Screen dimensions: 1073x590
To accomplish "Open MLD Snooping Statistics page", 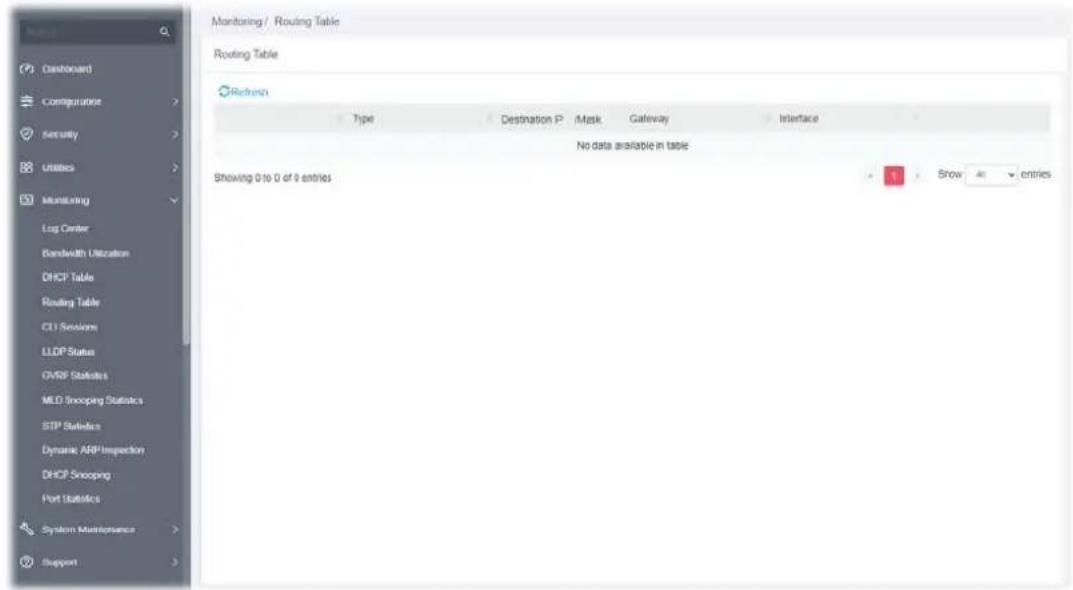I will tap(92, 400).
